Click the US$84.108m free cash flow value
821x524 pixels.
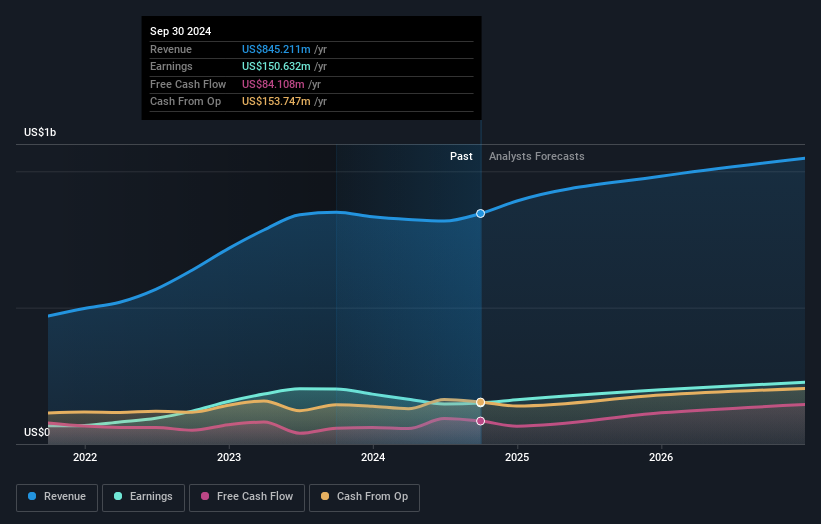[273, 84]
